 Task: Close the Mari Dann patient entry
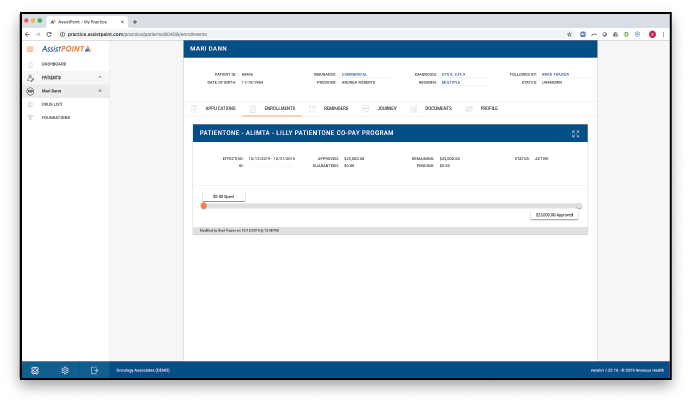[x=99, y=91]
